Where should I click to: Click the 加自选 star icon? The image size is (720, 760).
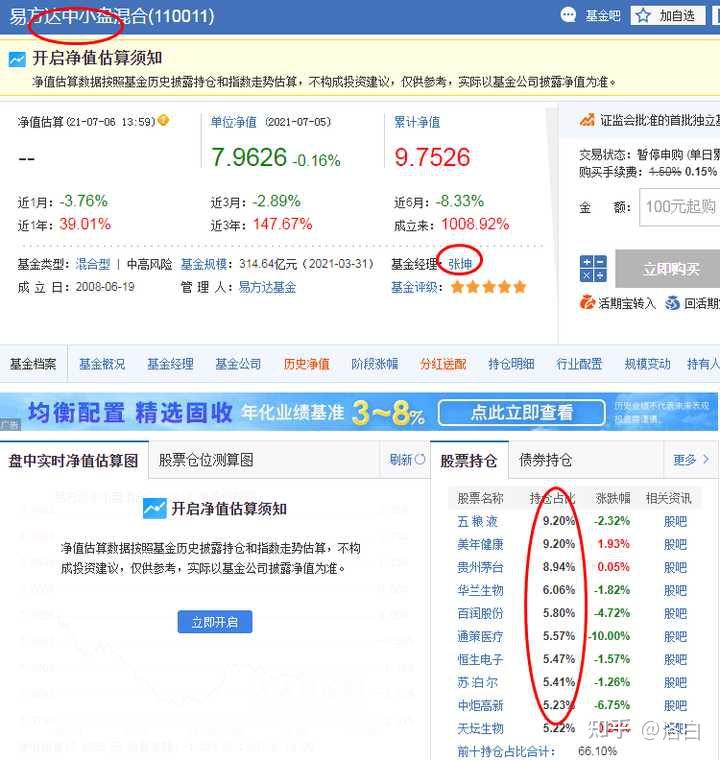click(643, 16)
